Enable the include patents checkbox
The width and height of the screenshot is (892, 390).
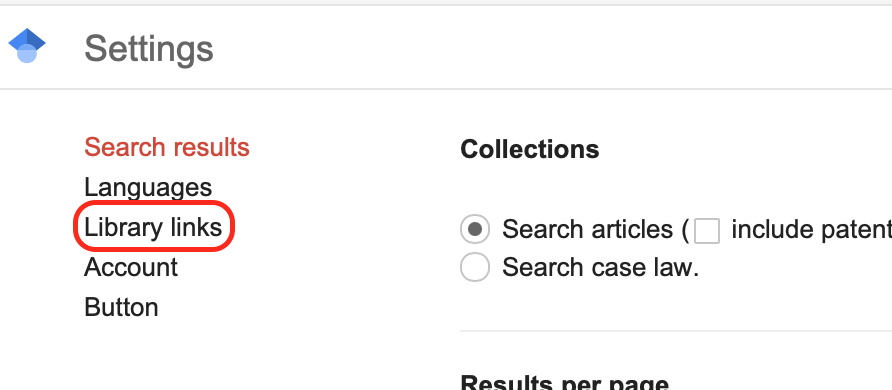[707, 231]
